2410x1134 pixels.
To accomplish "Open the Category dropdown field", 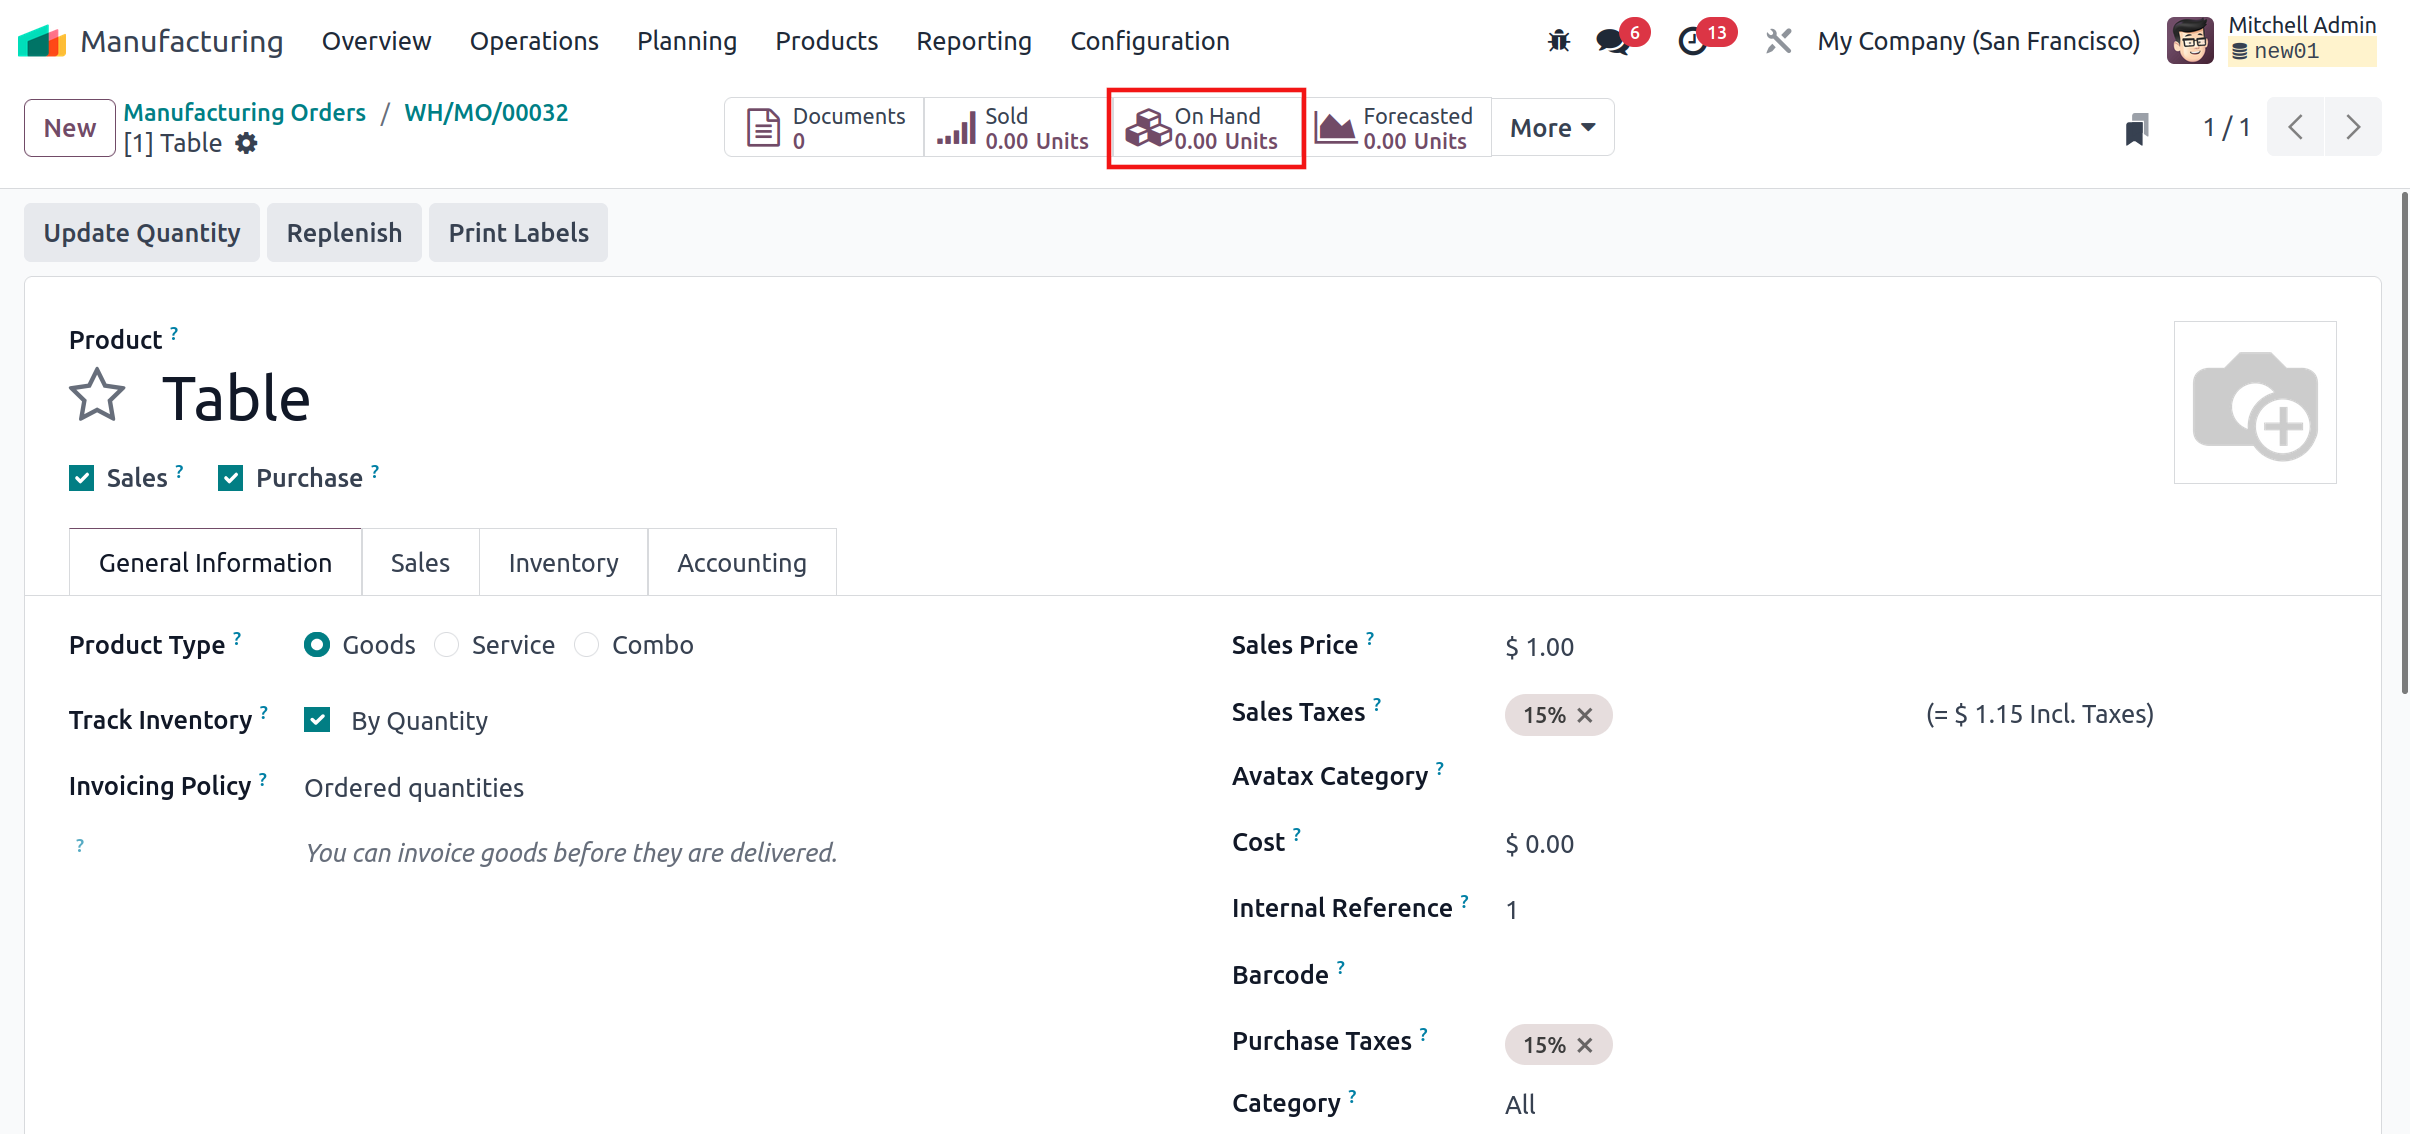I will click(x=1520, y=1104).
